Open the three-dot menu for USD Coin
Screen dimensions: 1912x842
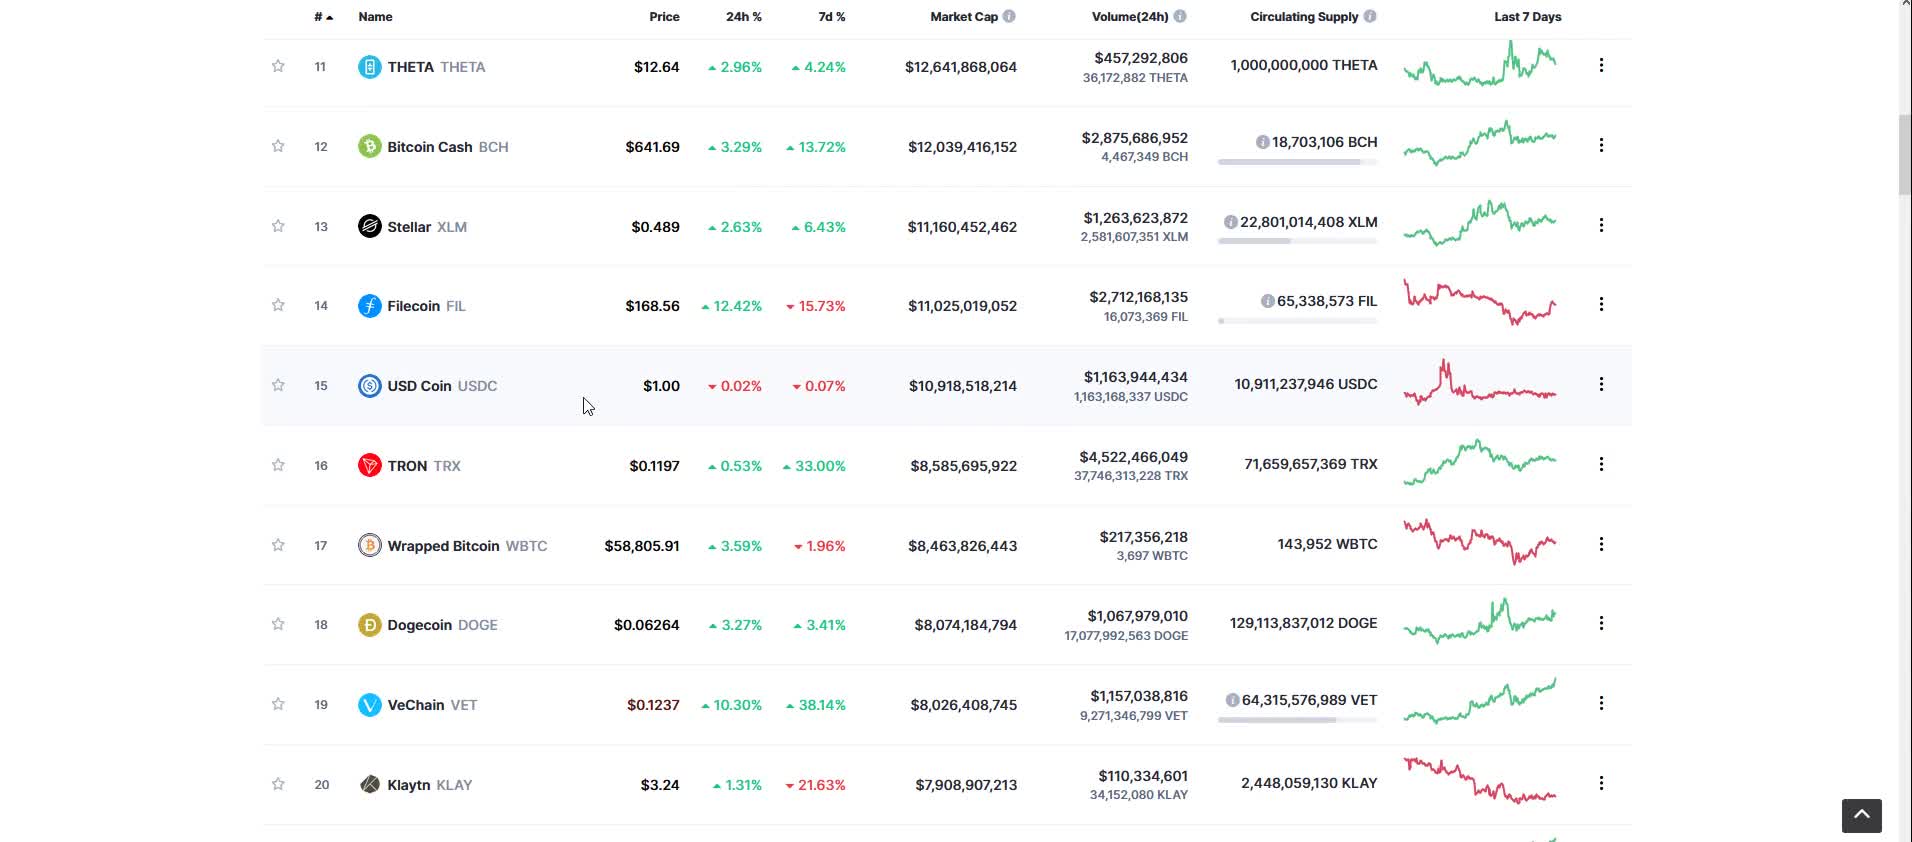[x=1601, y=384]
